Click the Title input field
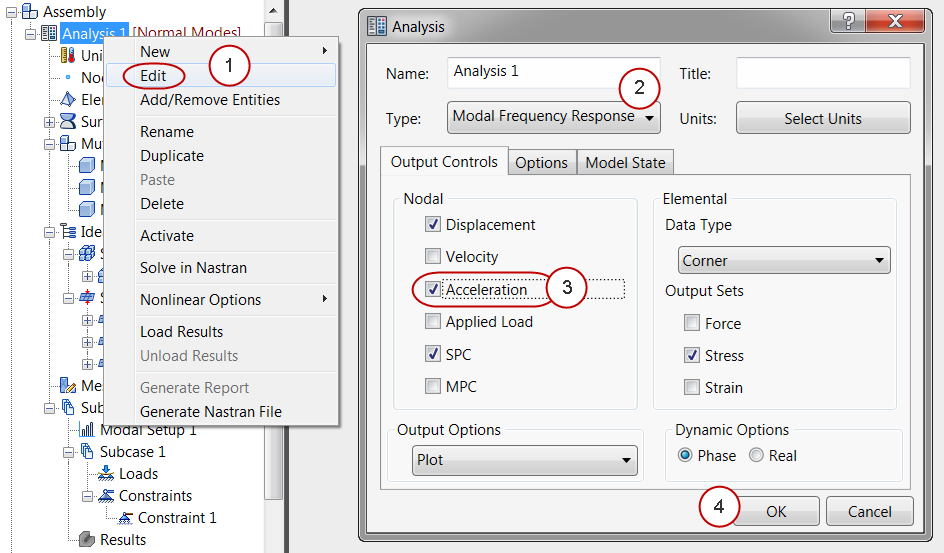 [823, 73]
